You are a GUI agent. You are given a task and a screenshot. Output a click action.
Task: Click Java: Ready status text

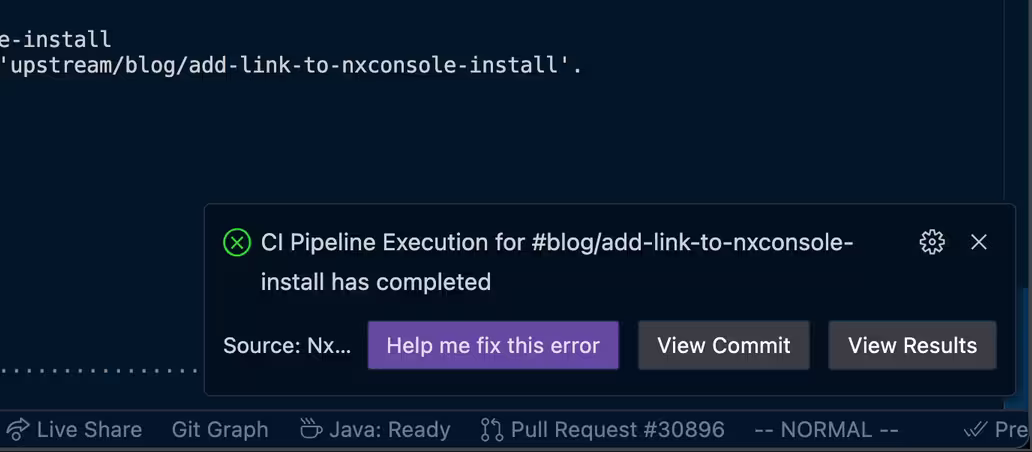pos(390,430)
